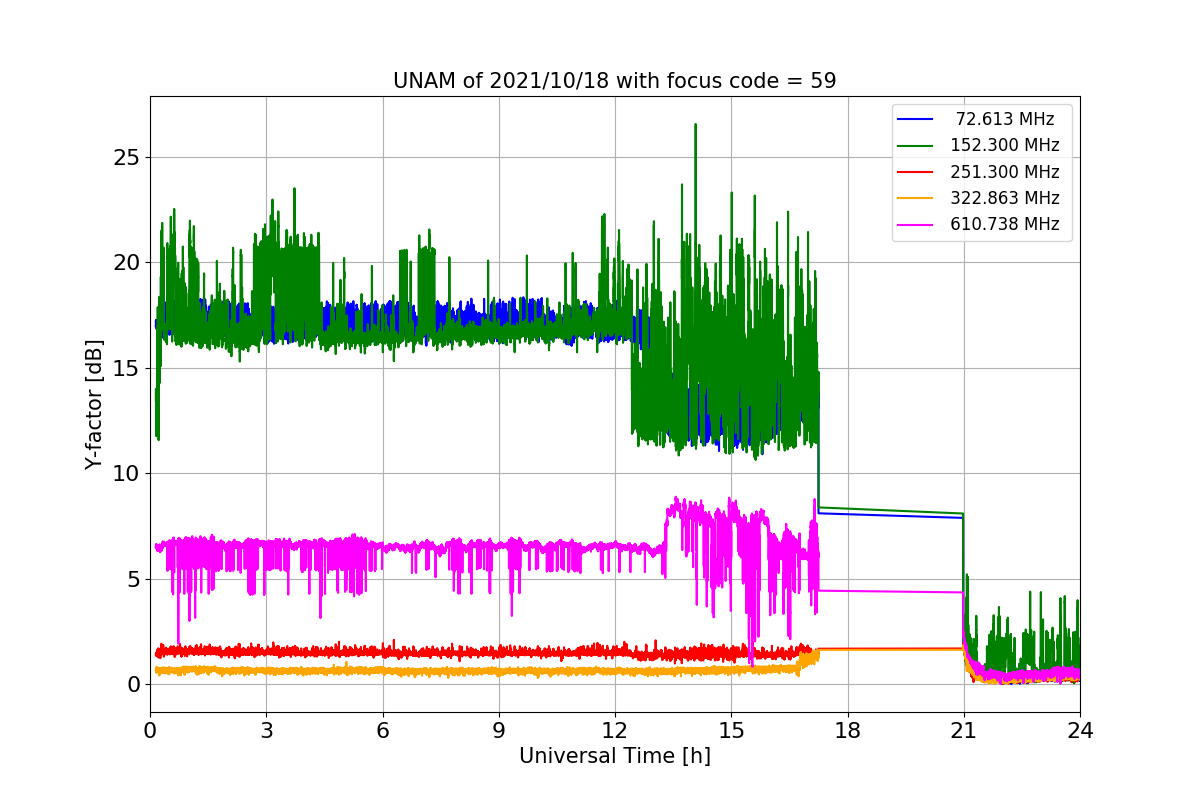Screen dimensions: 1200x800
Task: Click y-axis tick label '20'
Action: click(x=125, y=263)
